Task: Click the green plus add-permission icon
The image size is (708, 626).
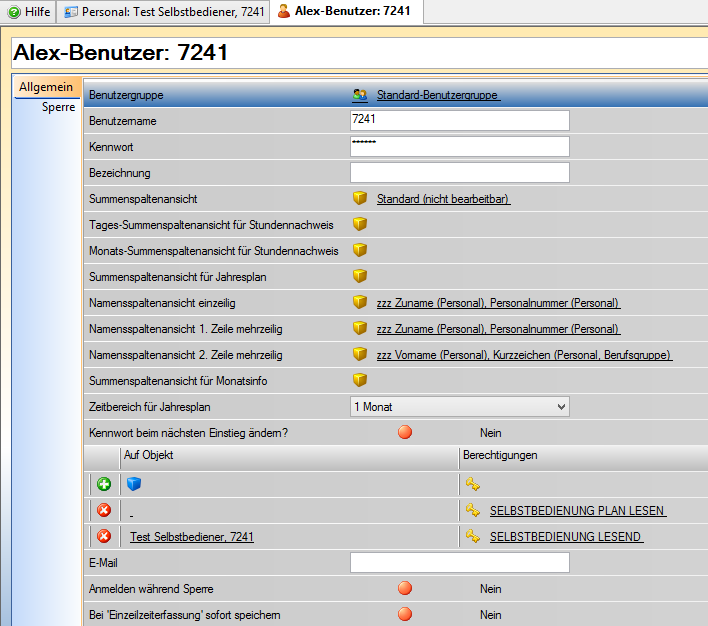Action: [x=104, y=484]
